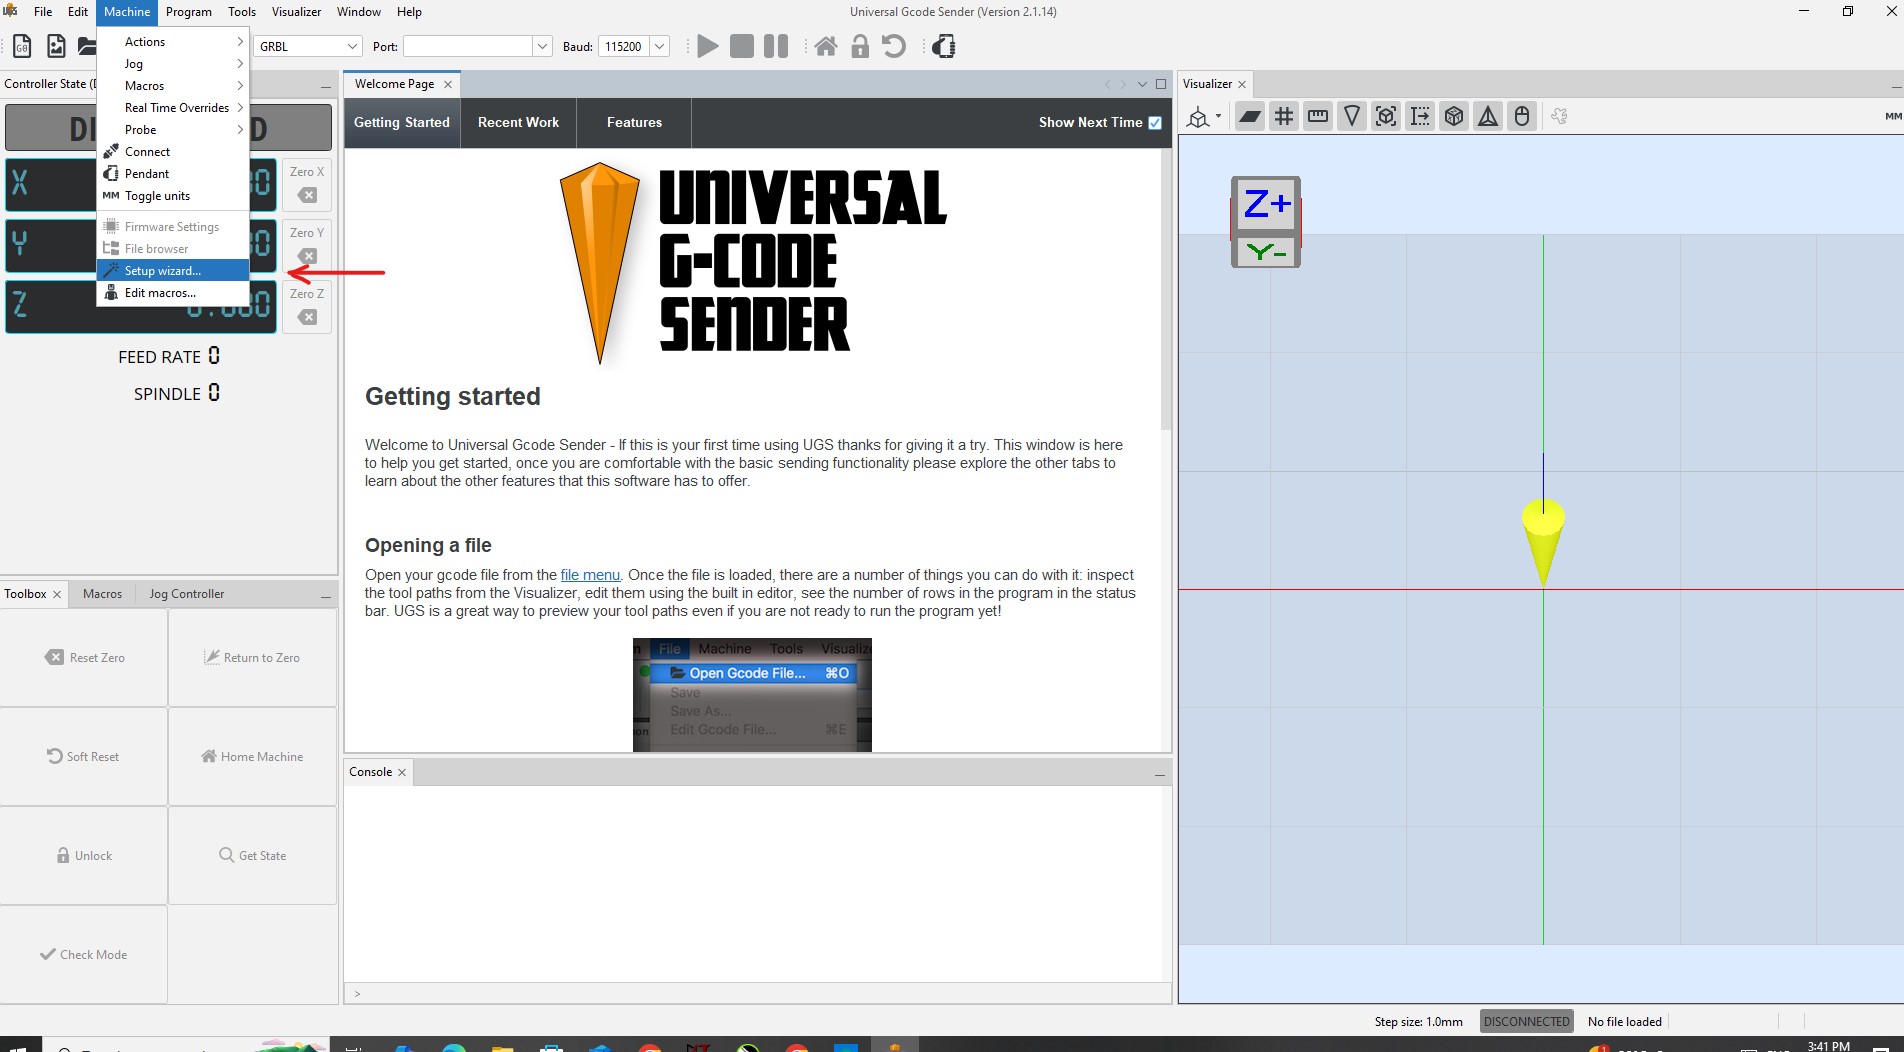Click the image file import icon
Screen dimensions: 1904x1052
coord(56,46)
